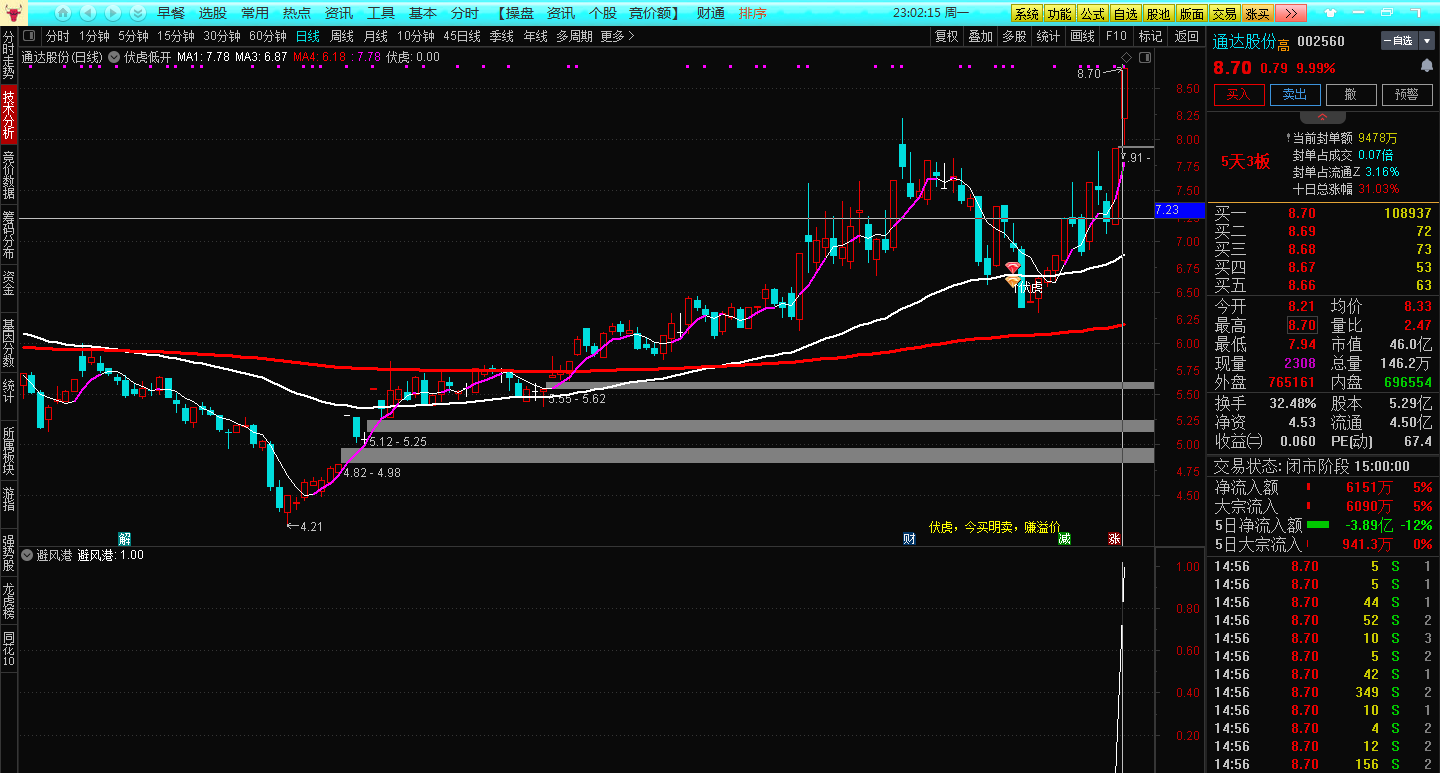This screenshot has width=1440, height=773.
Task: Open the 资金 sidebar tab
Action: 9,283
